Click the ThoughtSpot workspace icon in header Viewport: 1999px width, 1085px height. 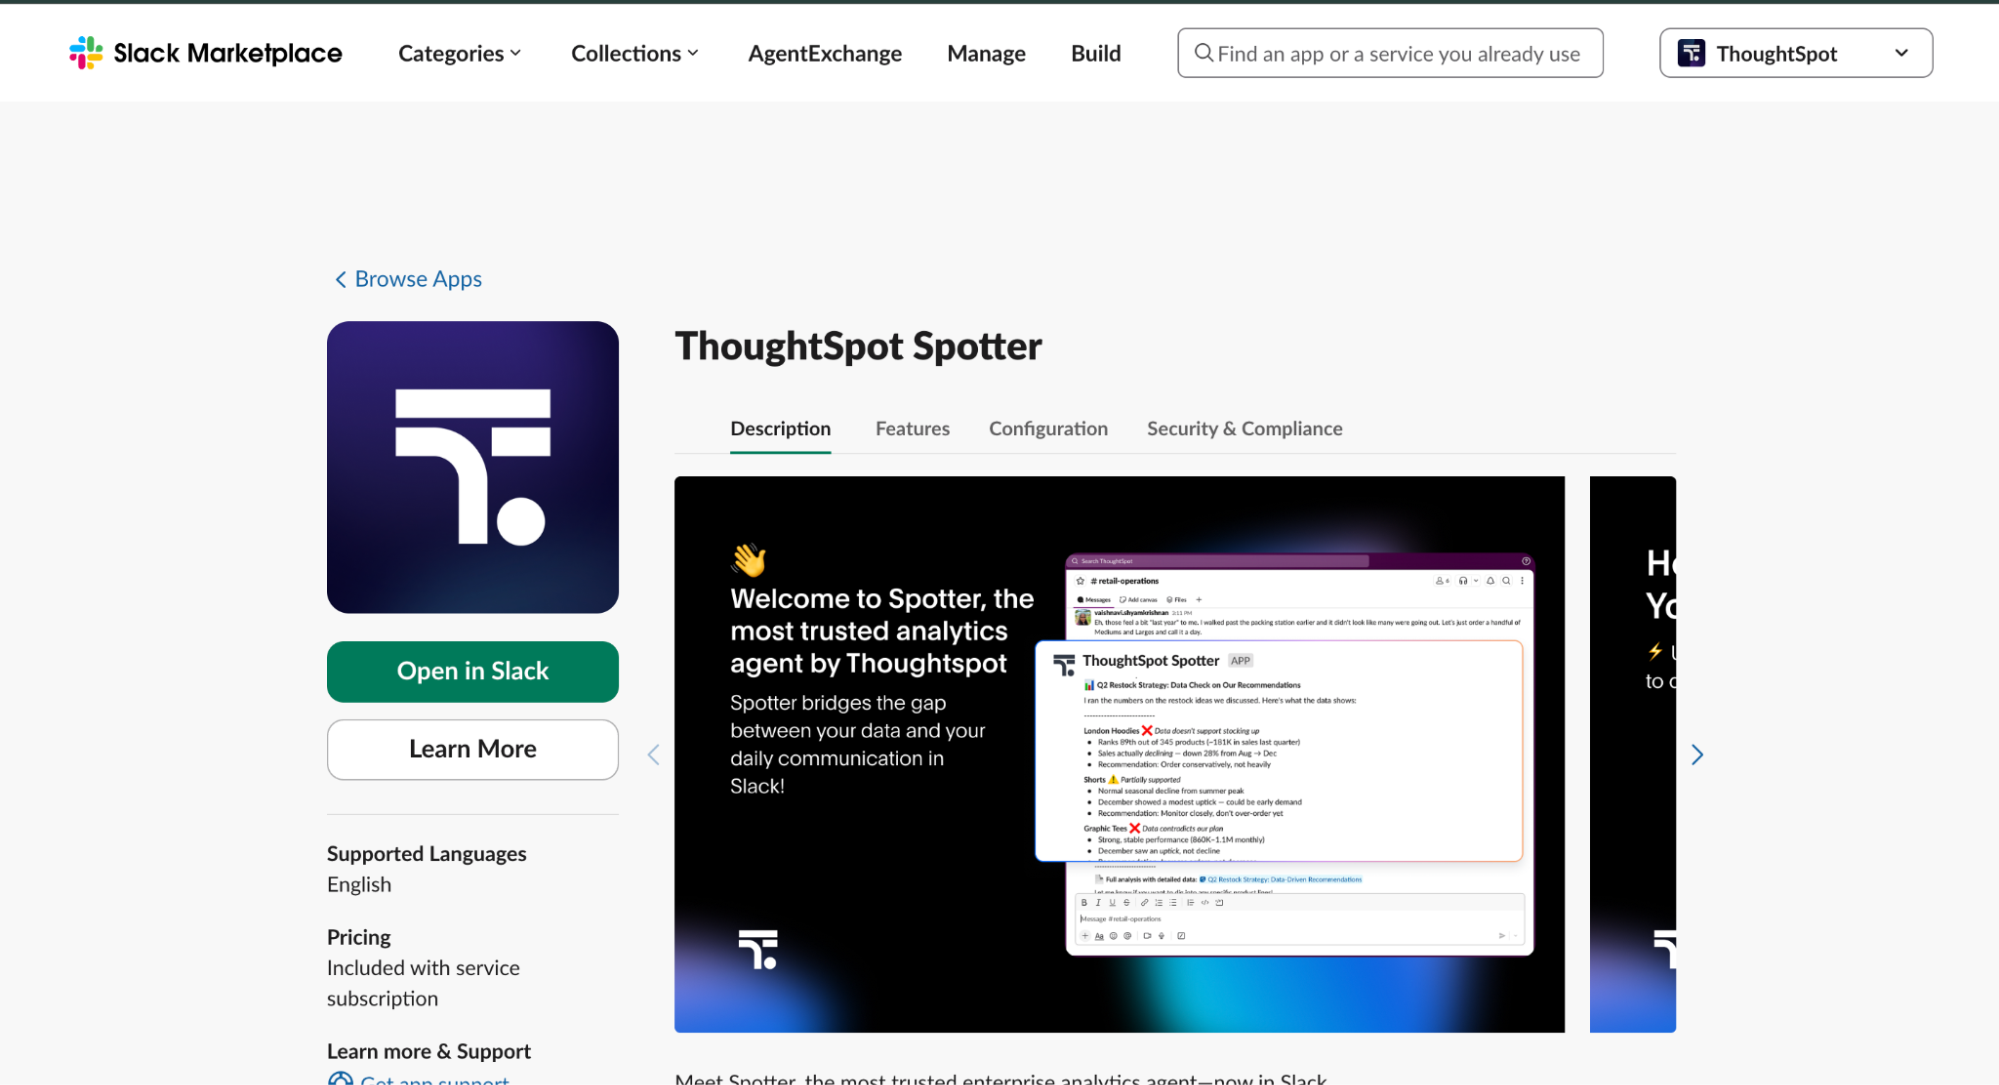pos(1691,53)
